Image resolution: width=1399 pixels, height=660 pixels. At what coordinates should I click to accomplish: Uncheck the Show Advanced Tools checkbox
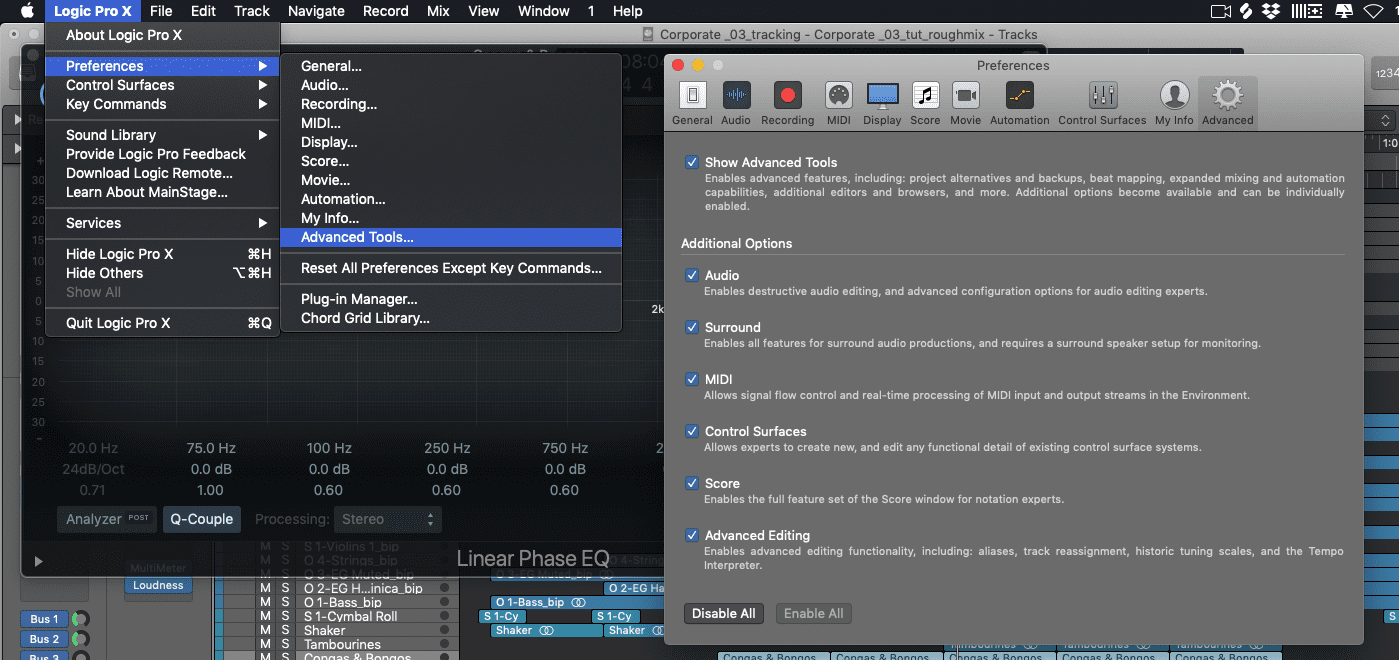pos(692,162)
